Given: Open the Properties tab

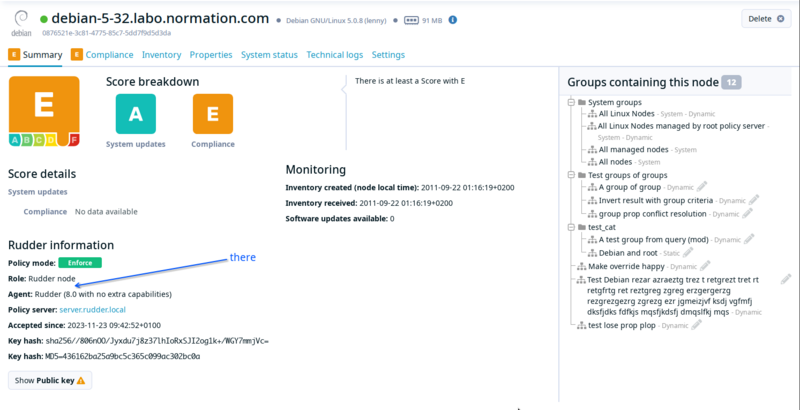Looking at the screenshot, I should 211,55.
